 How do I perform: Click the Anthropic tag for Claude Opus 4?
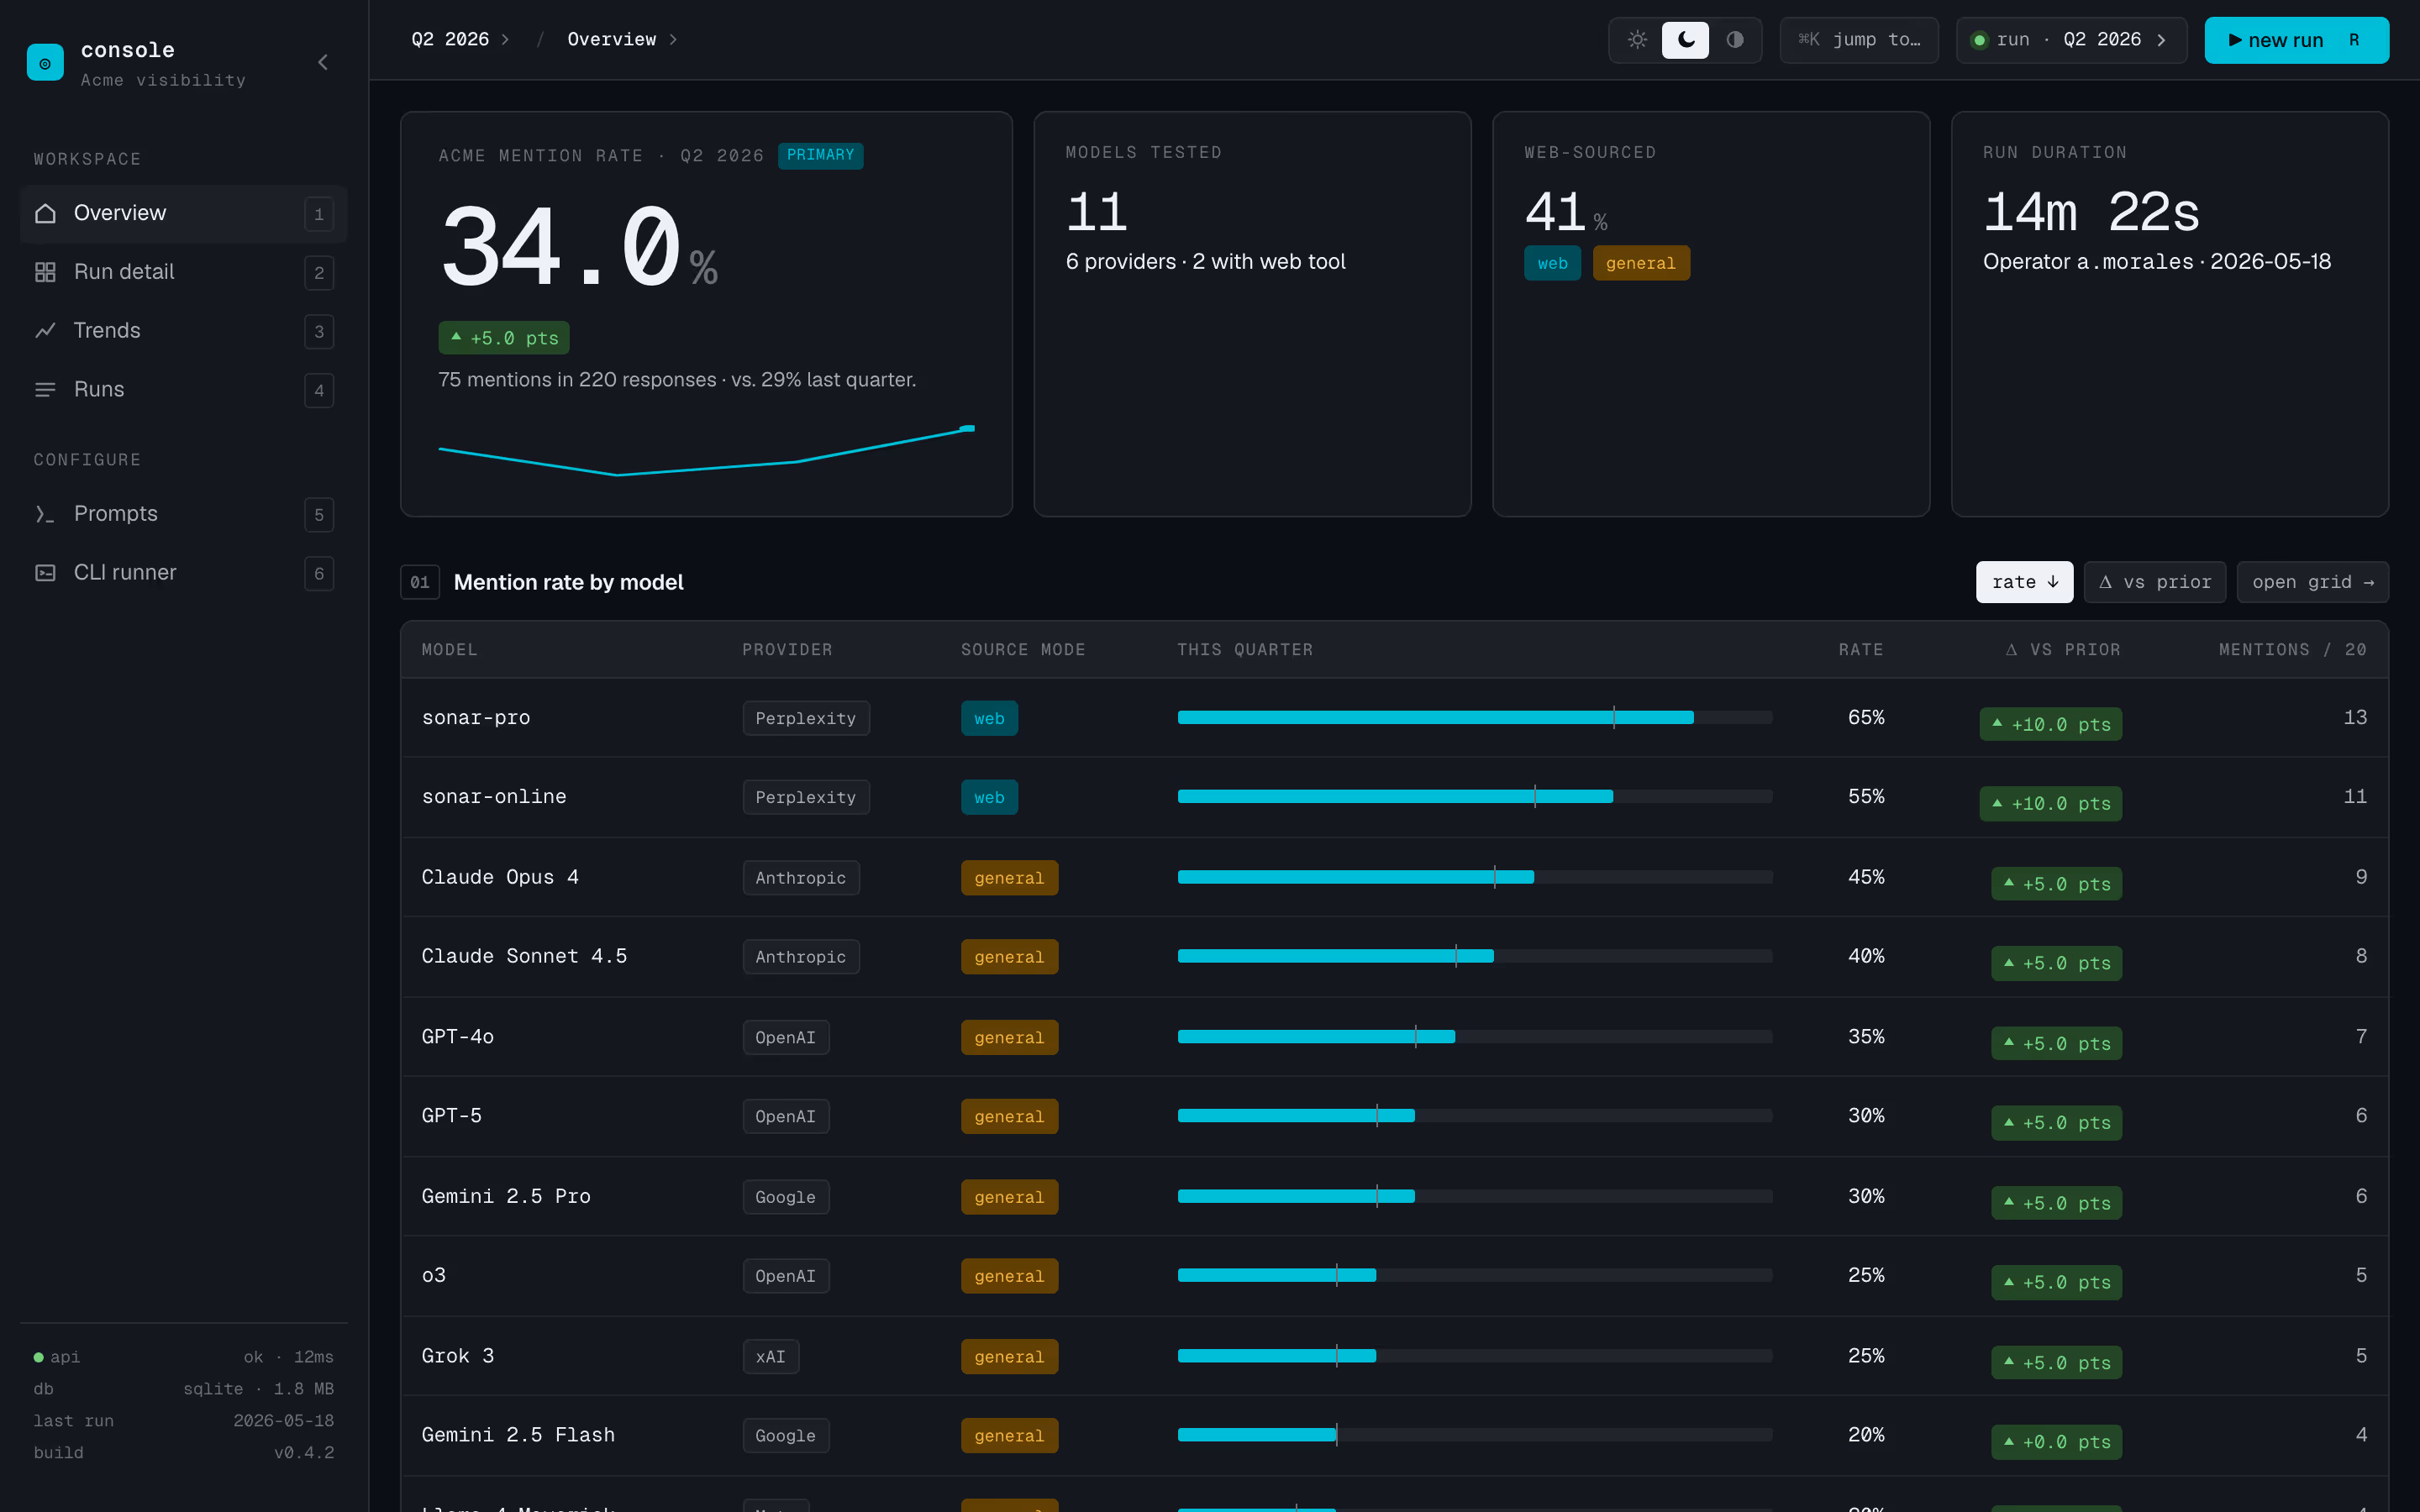[x=801, y=878]
